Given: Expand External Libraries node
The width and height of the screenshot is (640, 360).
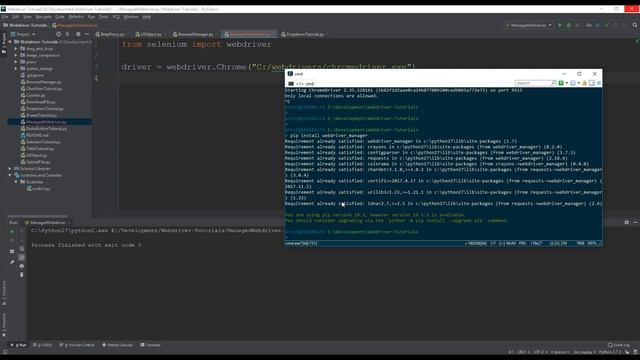Looking at the screenshot, I should pyautogui.click(x=10, y=169).
